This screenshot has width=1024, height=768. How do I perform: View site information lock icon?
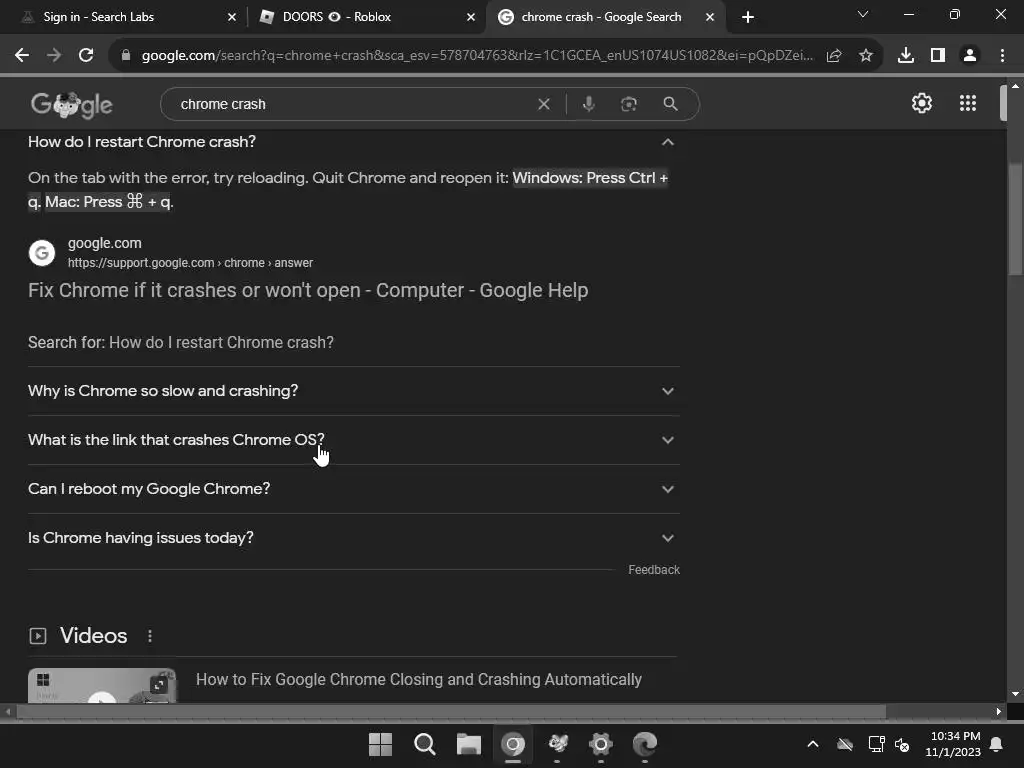(x=126, y=56)
